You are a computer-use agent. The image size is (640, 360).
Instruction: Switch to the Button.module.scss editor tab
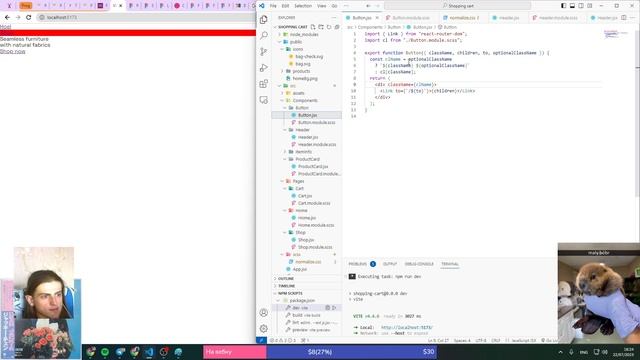pos(411,18)
